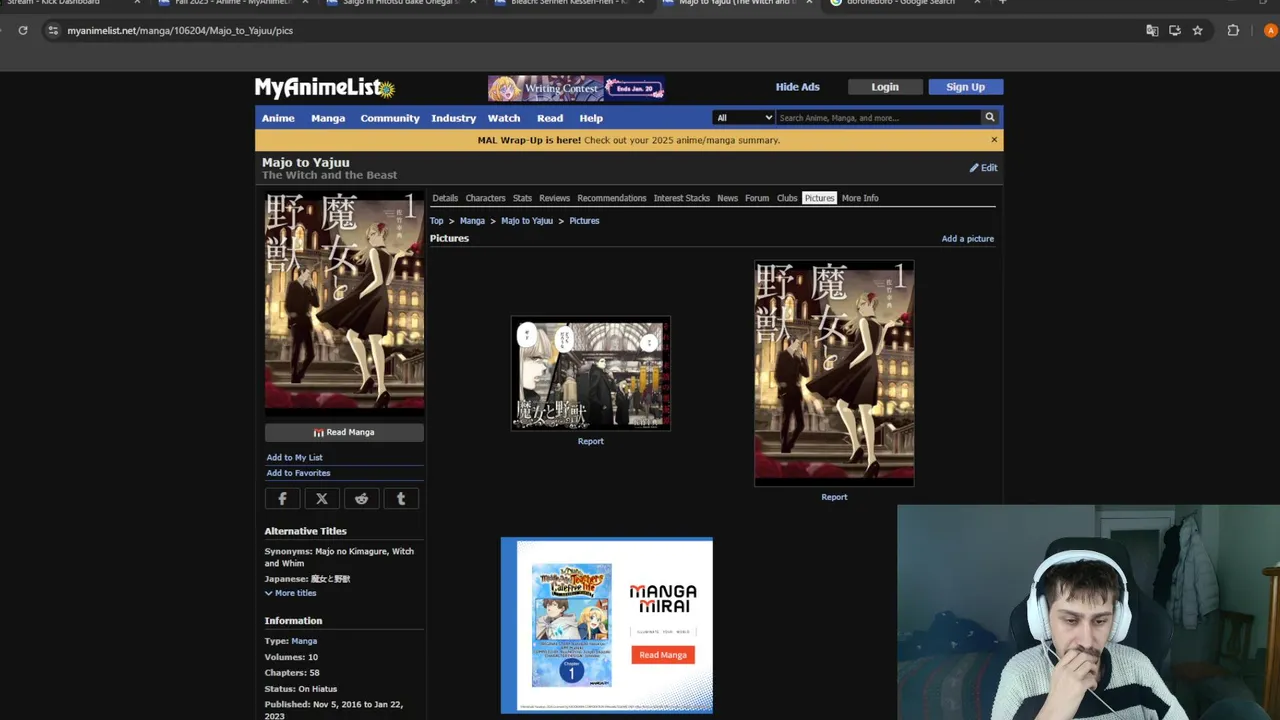Viewport: 1280px width, 720px height.
Task: Open the large volume 1 cover thumbnail
Action: coord(834,374)
